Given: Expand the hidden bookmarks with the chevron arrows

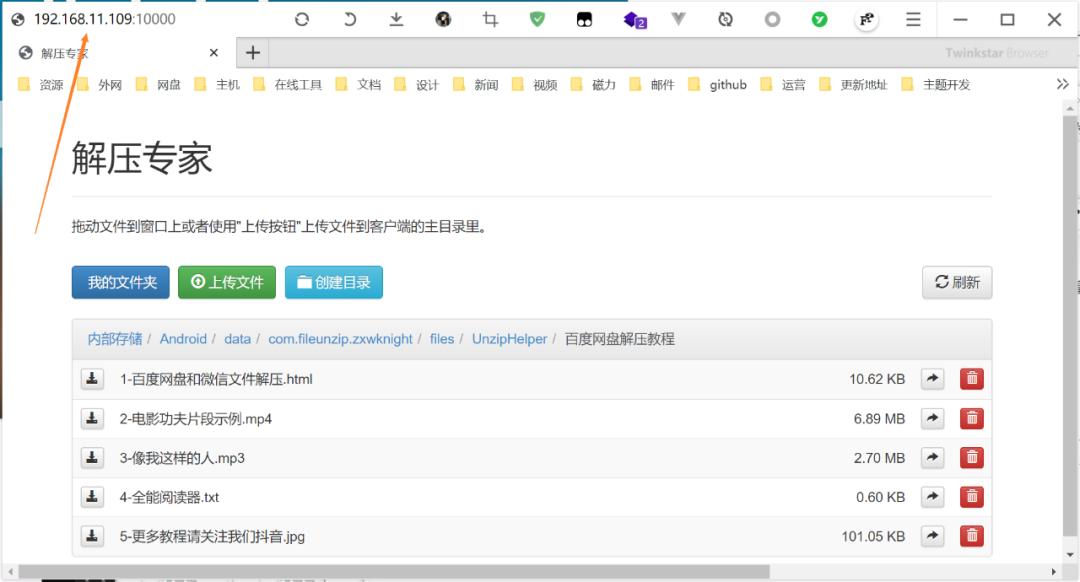Looking at the screenshot, I should point(1063,84).
